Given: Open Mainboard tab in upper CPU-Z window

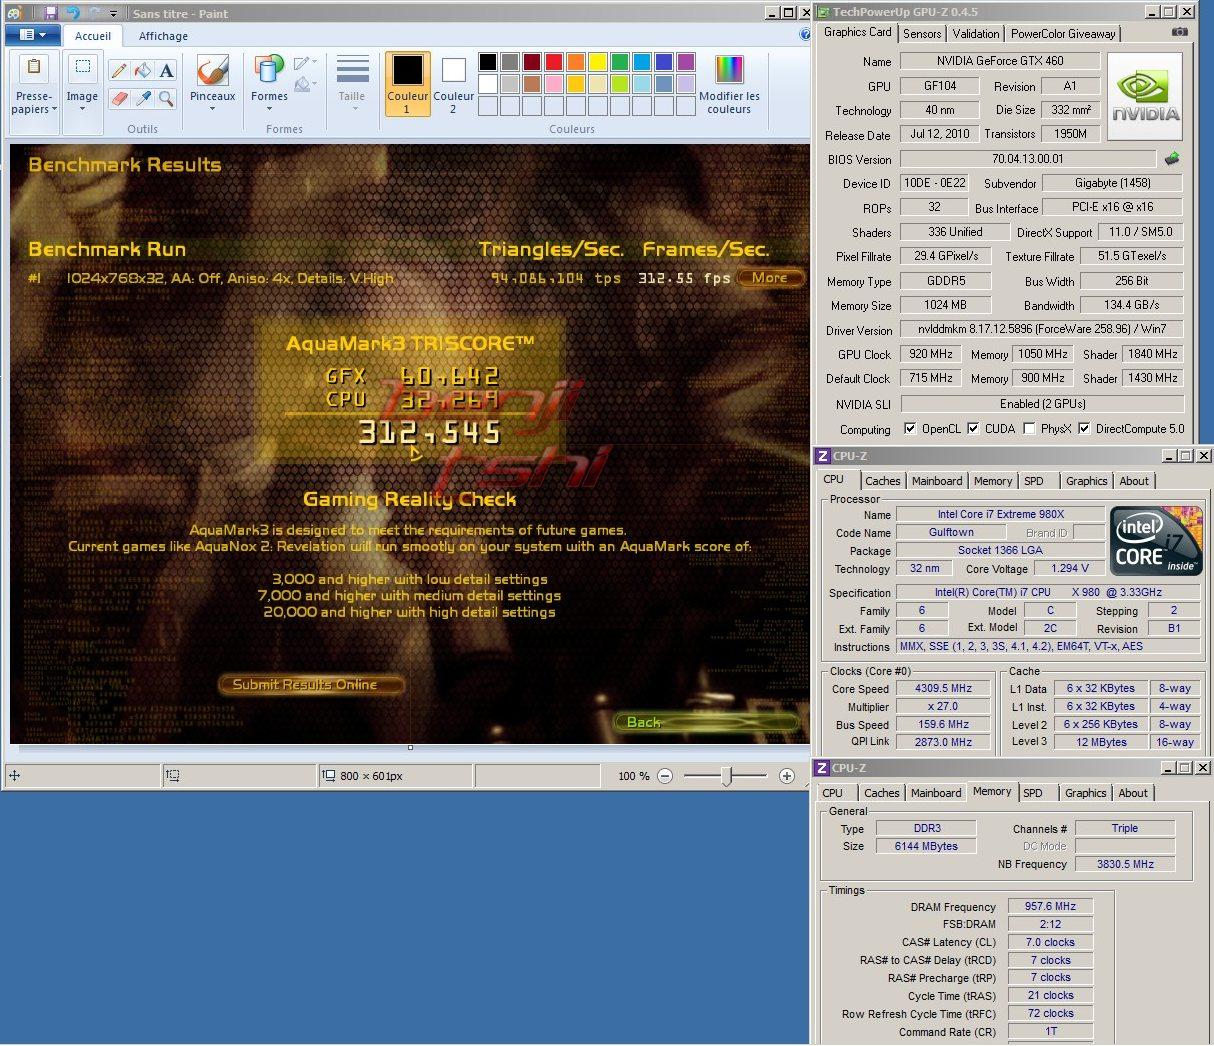Looking at the screenshot, I should tap(937, 481).
